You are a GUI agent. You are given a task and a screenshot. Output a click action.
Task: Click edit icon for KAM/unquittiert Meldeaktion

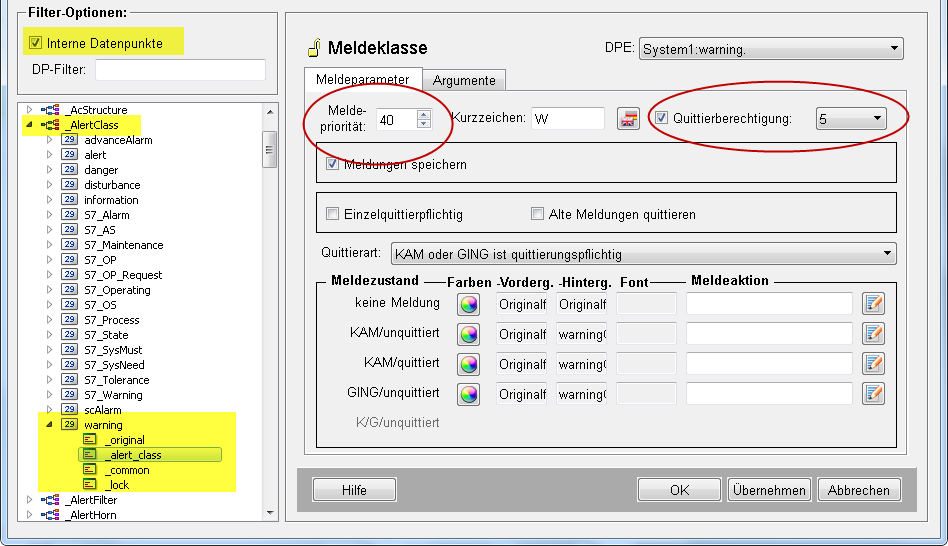tap(873, 334)
